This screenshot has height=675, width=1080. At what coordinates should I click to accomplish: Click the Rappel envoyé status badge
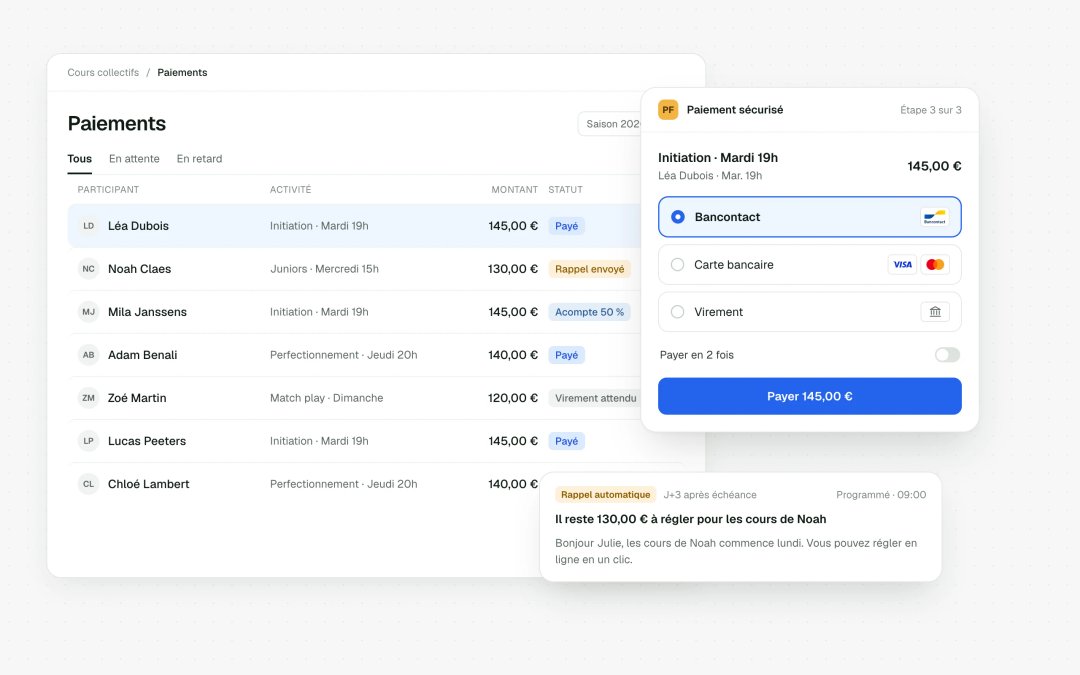[x=590, y=269]
